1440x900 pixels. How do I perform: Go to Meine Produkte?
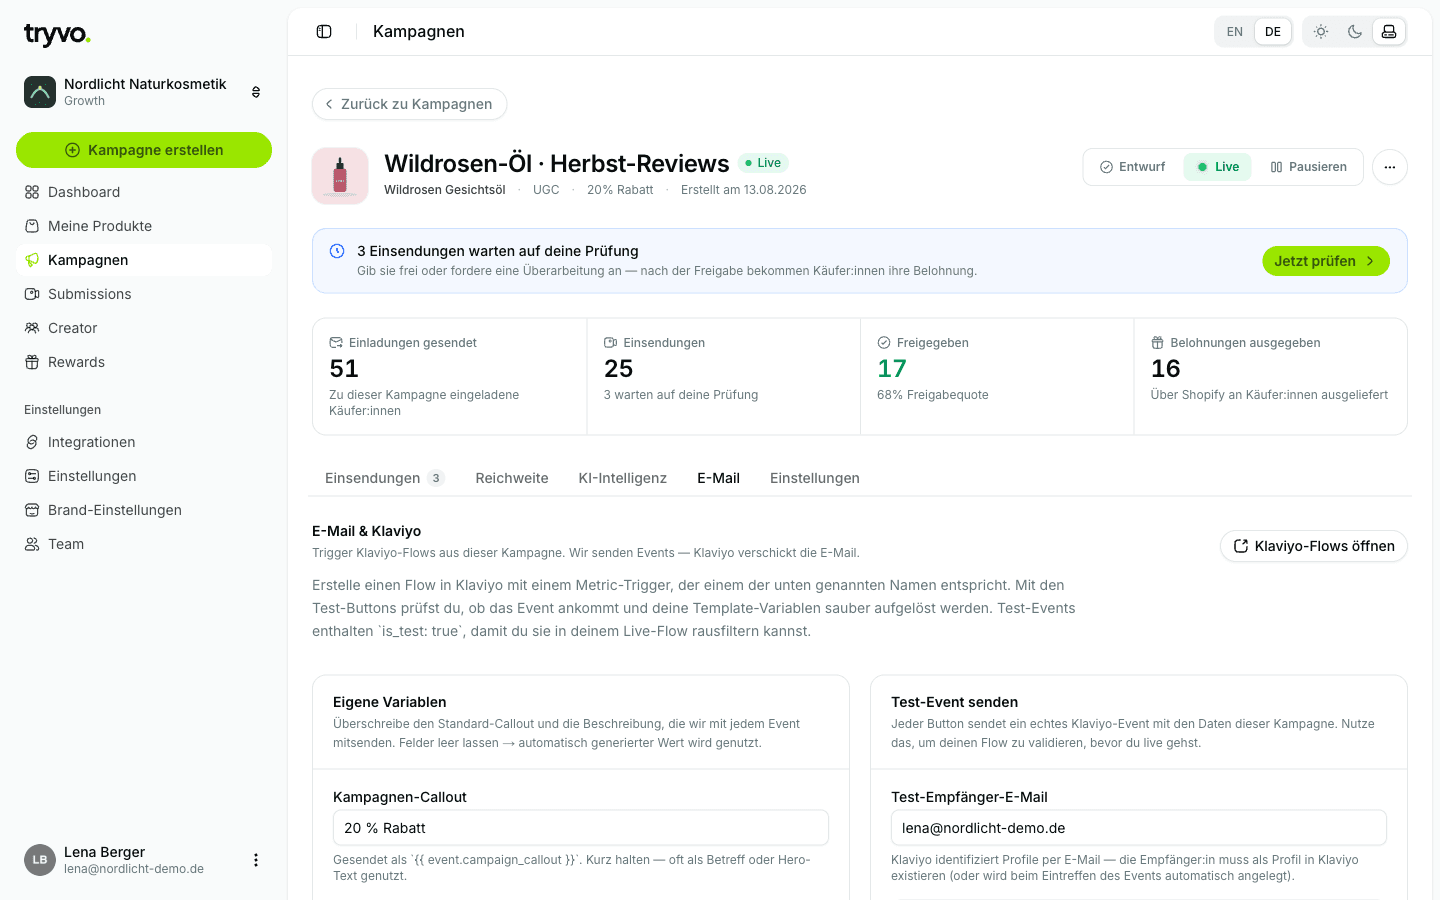click(144, 226)
